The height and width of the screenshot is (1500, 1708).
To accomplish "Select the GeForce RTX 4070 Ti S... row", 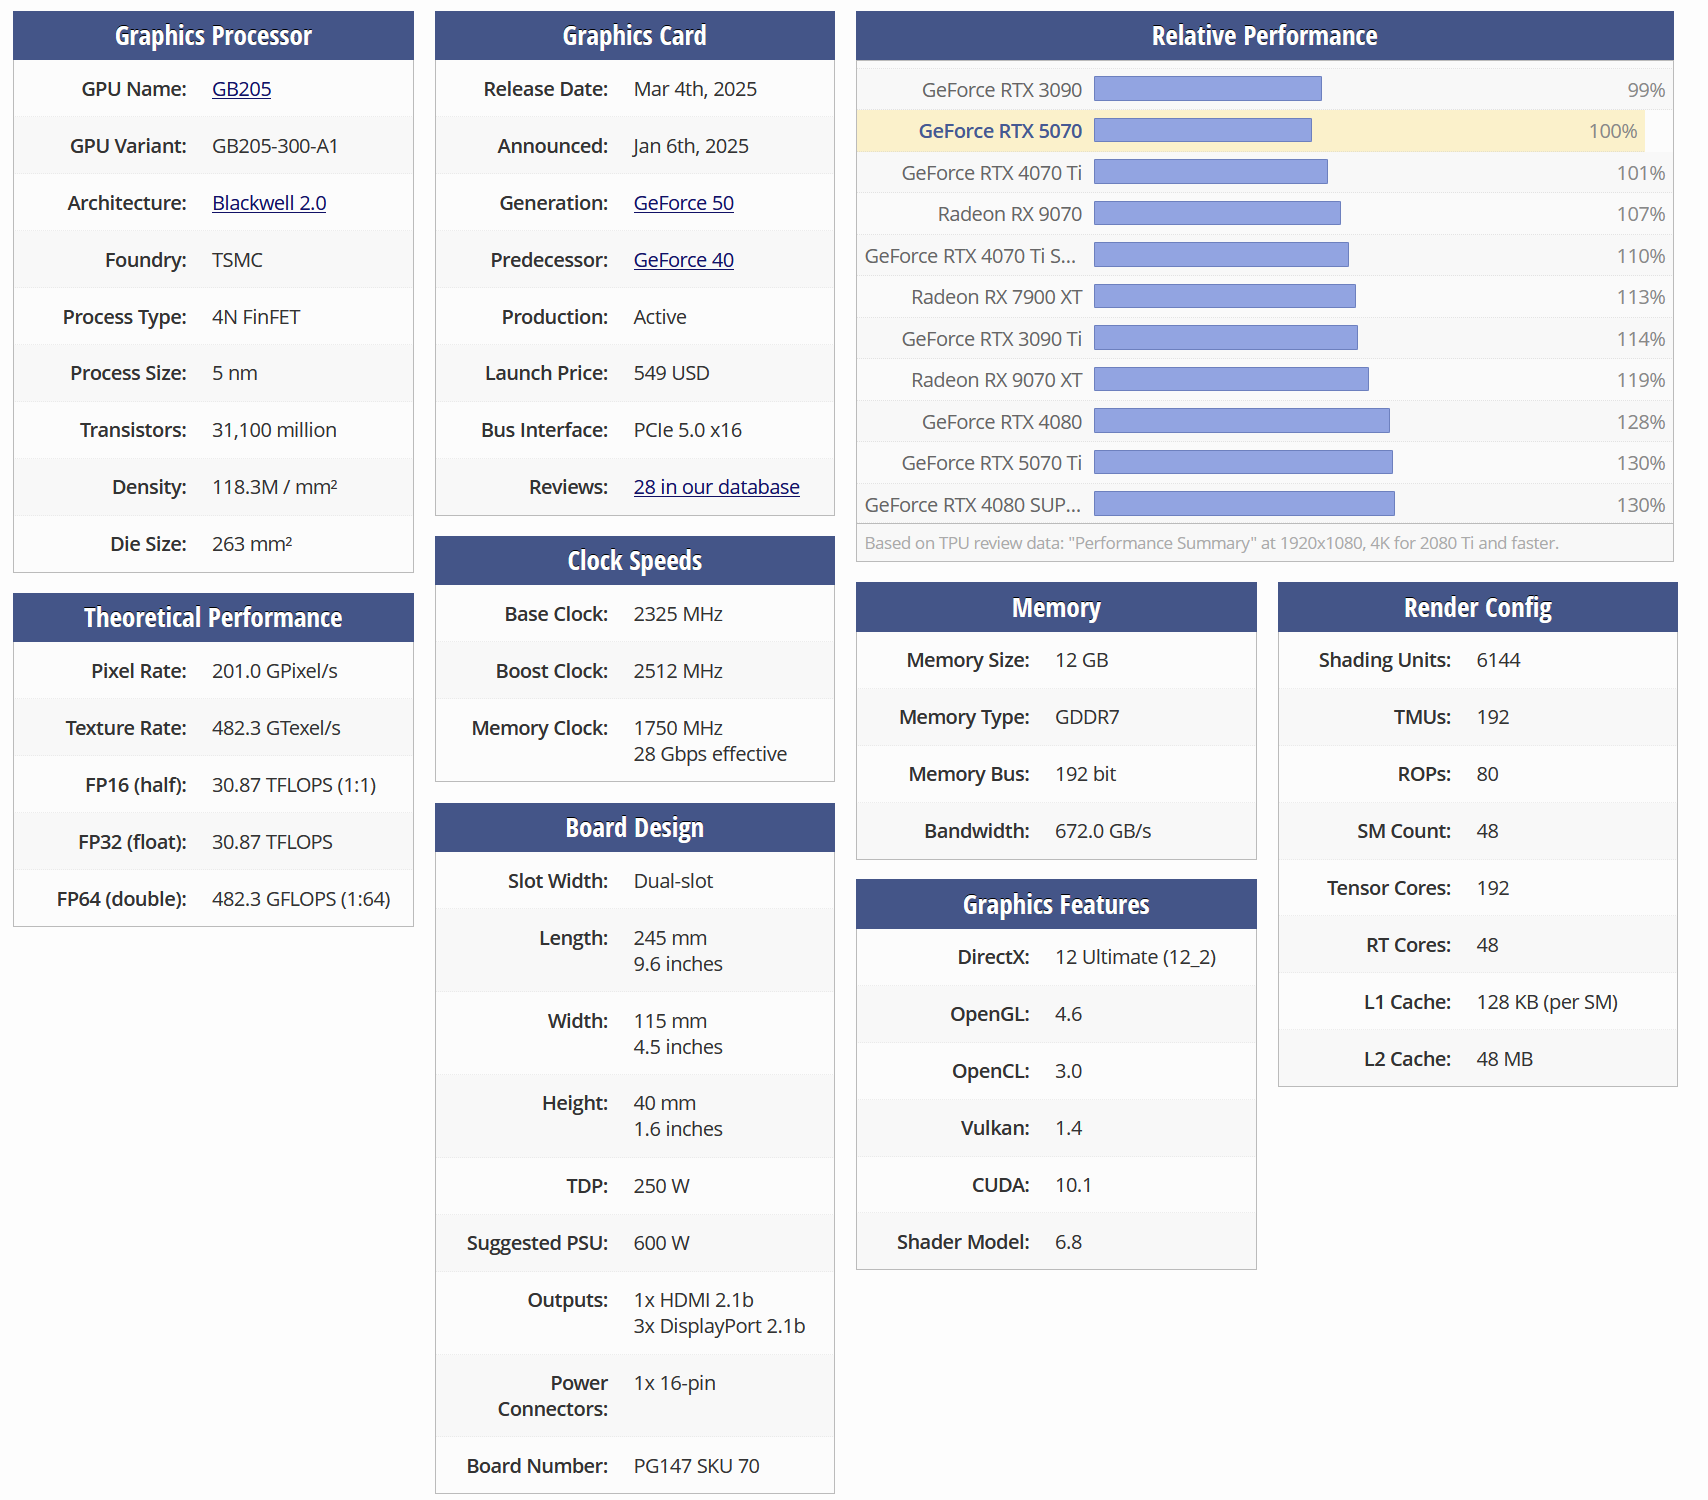I will point(1264,255).
